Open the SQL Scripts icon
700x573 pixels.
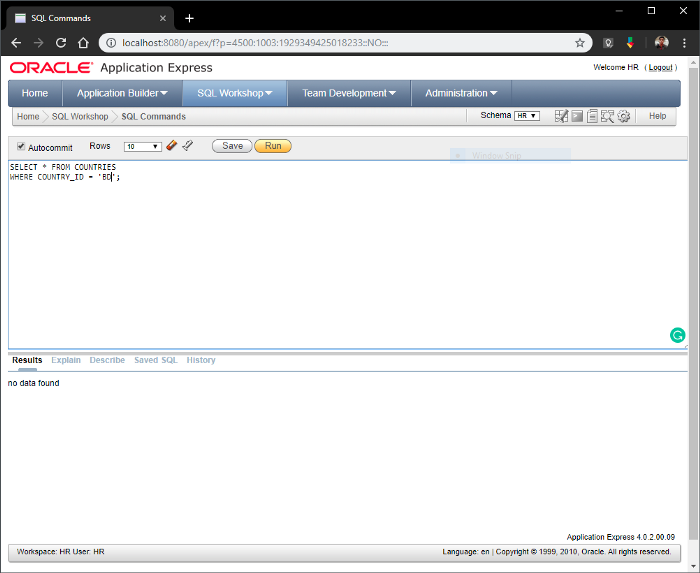point(592,116)
